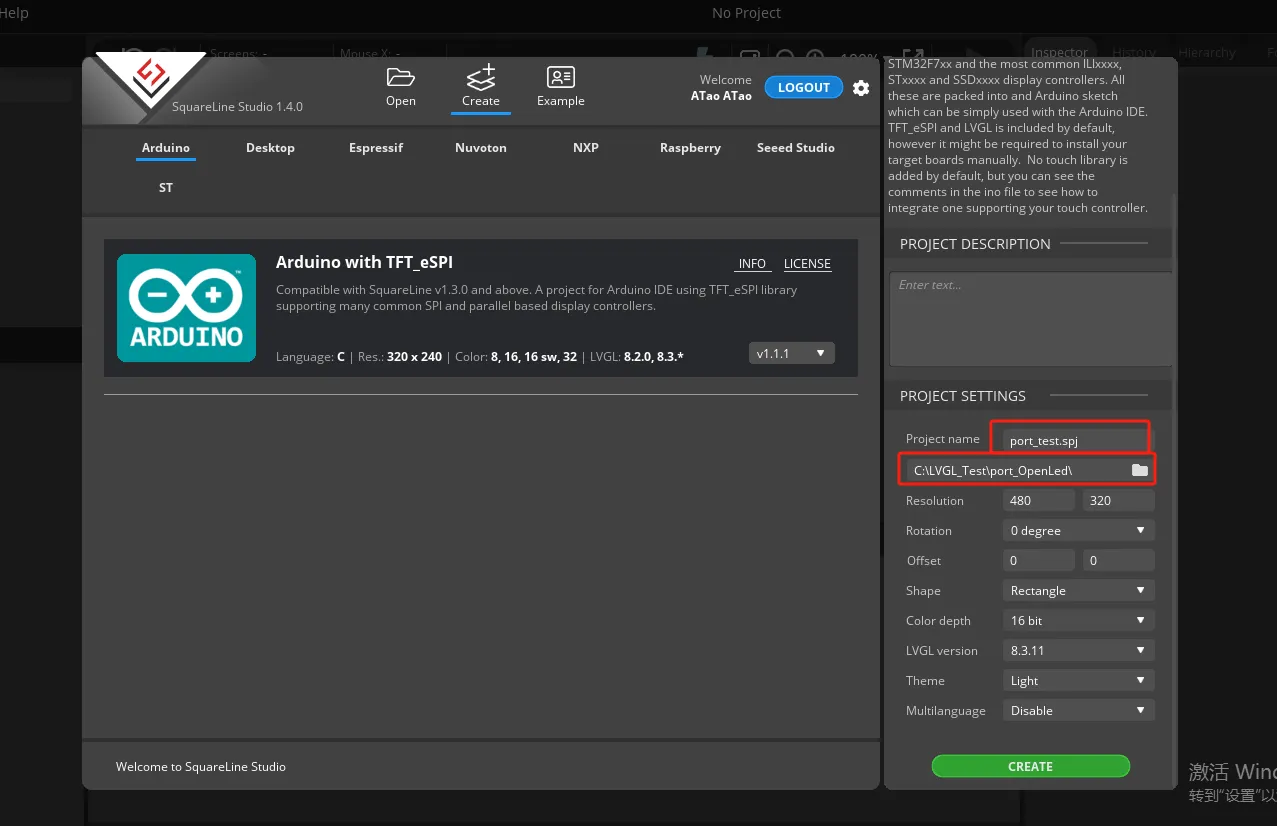Open the Multilanguage dropdown
1277x826 pixels.
tap(1078, 711)
